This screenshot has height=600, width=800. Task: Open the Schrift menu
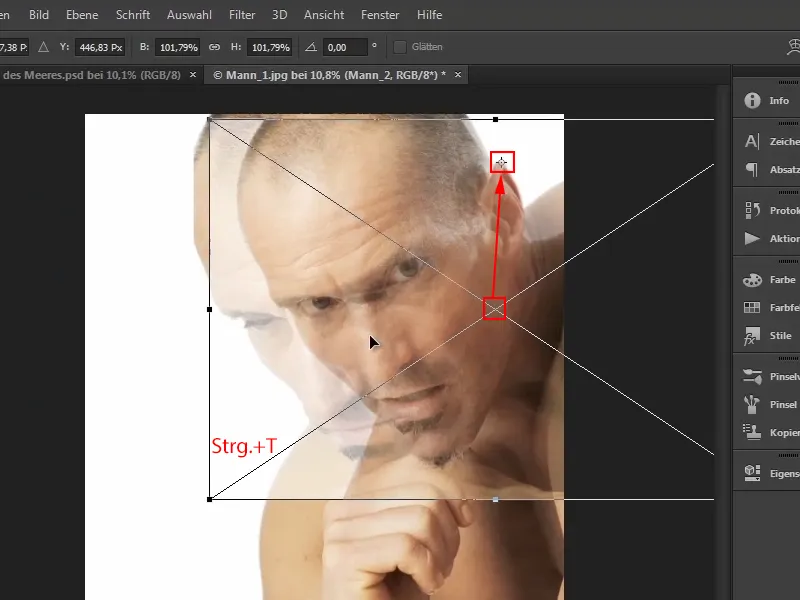click(x=133, y=15)
